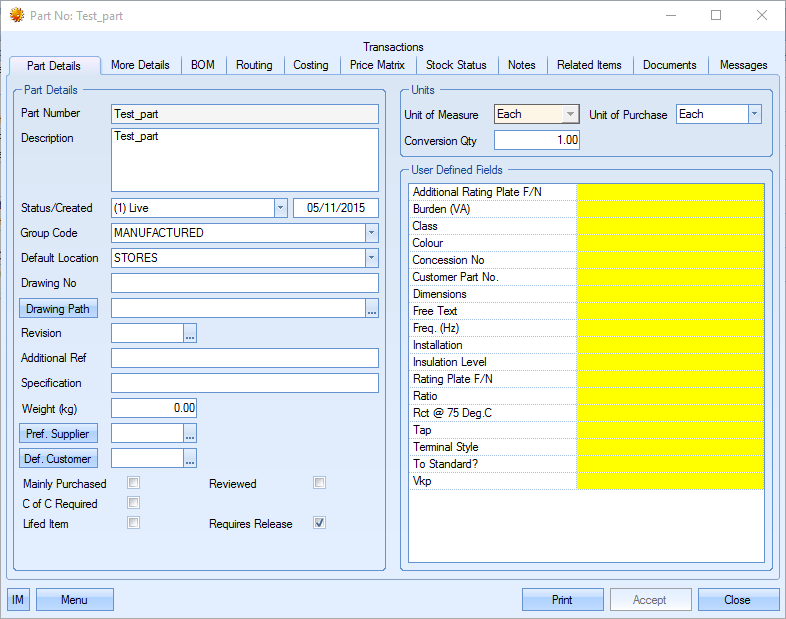The image size is (786, 619).
Task: Open the Stock Status tab
Action: coord(456,65)
